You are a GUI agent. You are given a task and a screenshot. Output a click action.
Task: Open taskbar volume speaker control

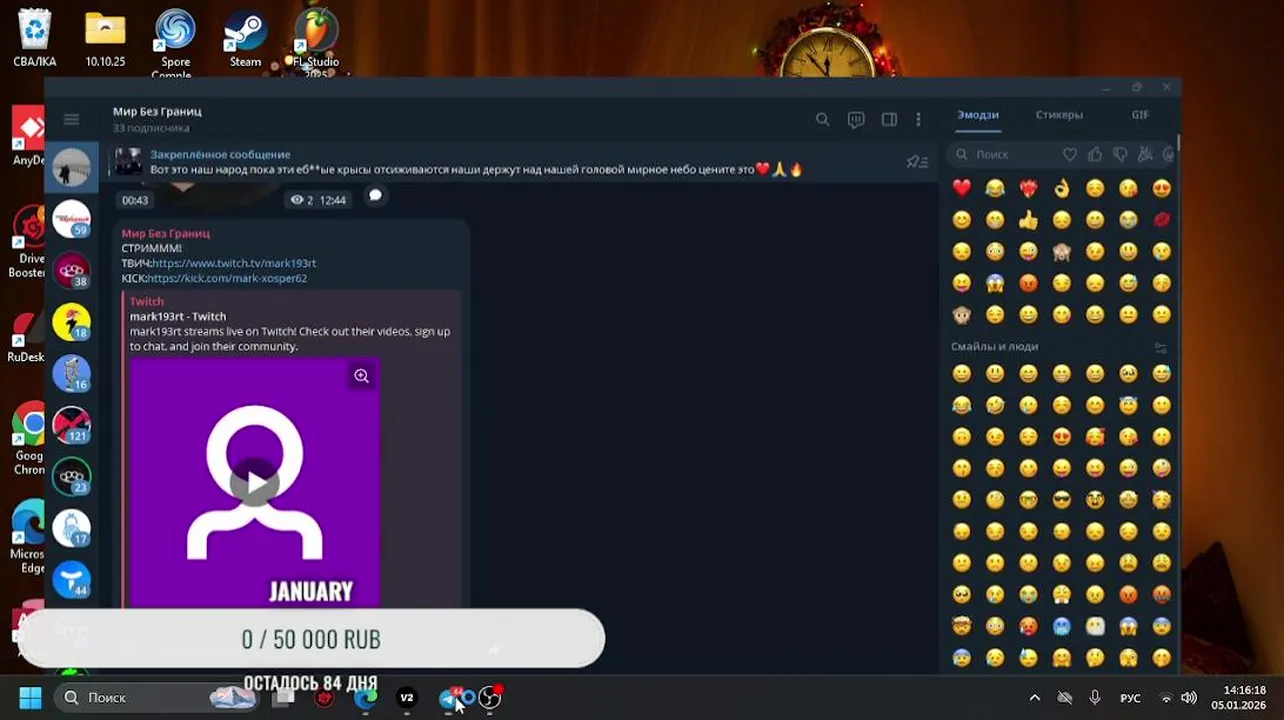pos(1189,698)
